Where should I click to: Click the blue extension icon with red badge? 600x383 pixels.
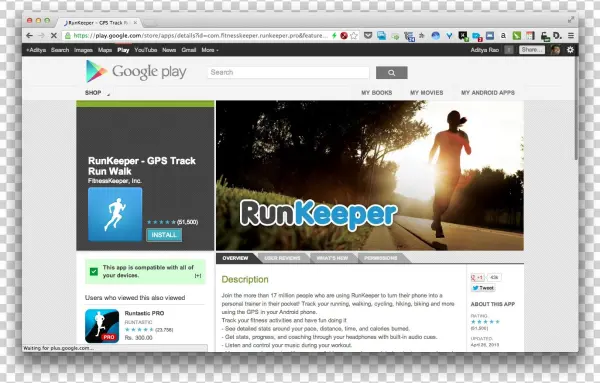click(x=477, y=36)
